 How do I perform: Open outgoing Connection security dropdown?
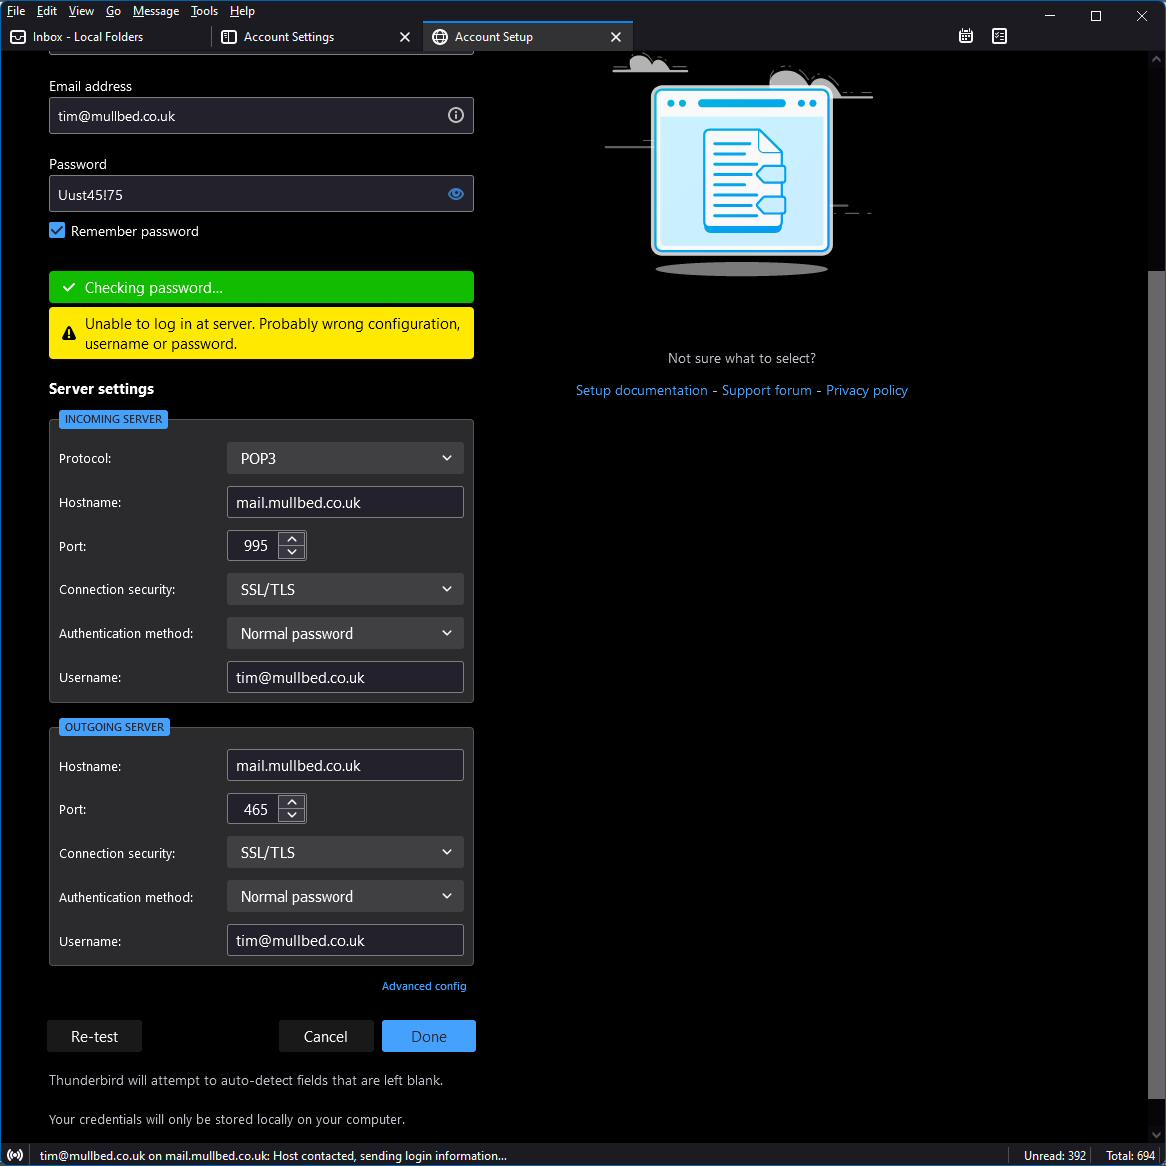click(345, 852)
